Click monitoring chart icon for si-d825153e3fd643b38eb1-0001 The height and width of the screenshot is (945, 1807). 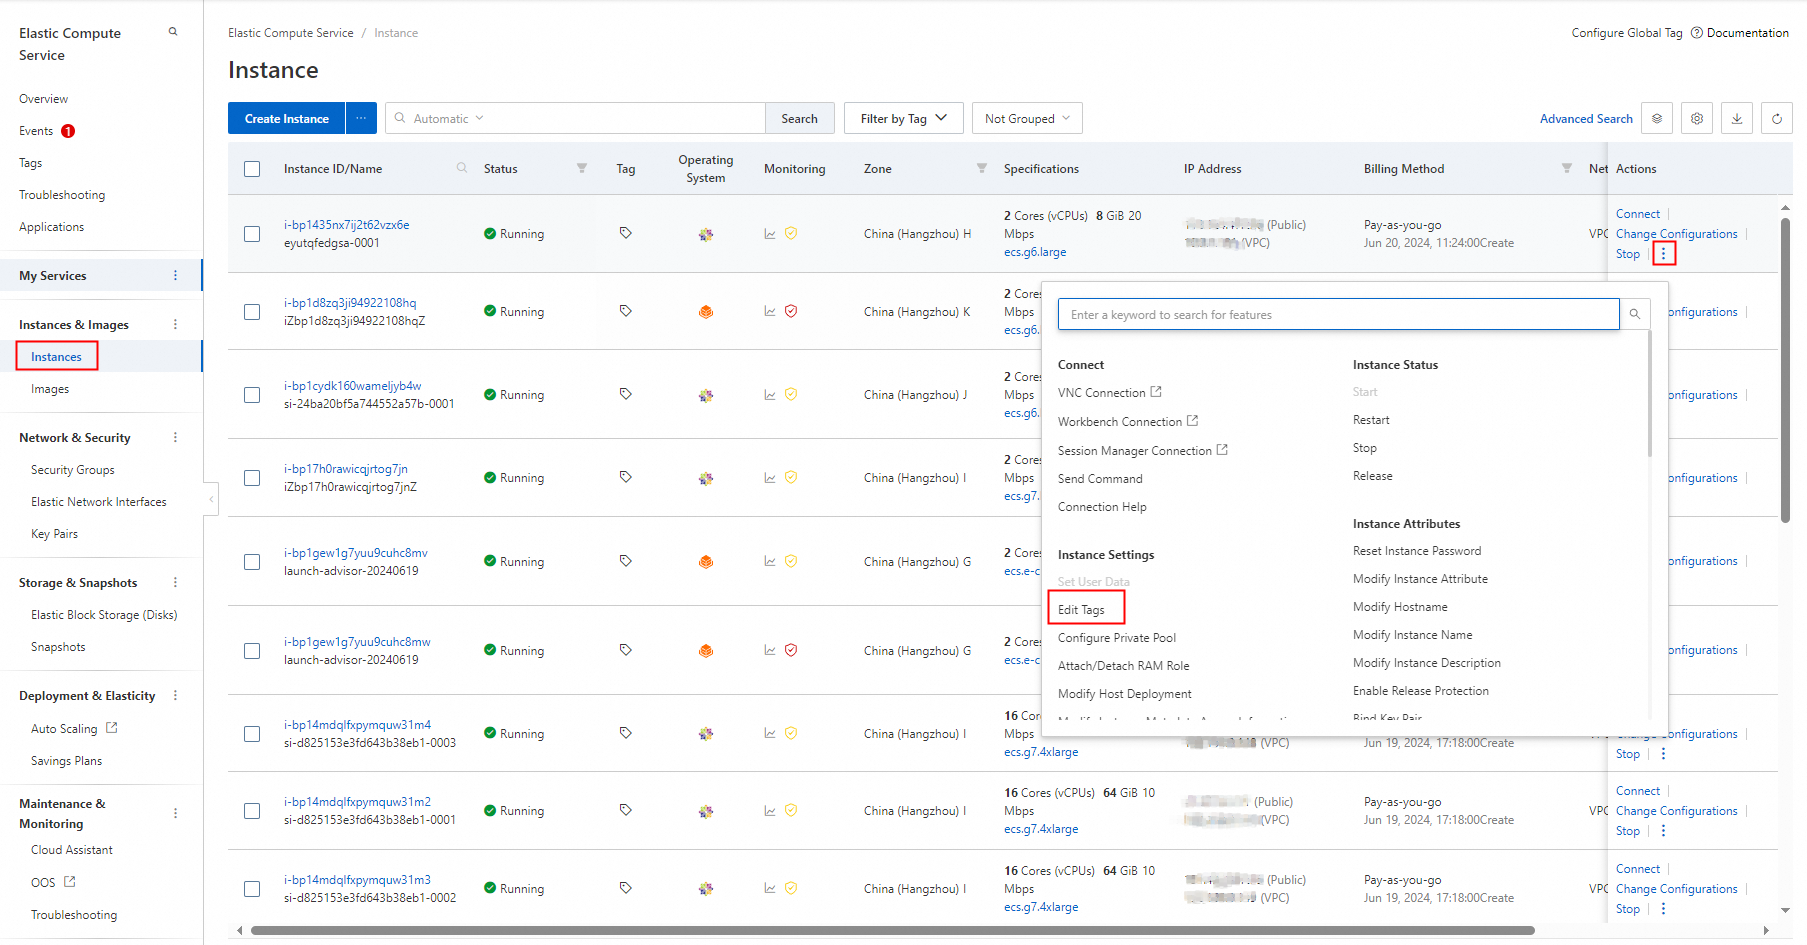[x=770, y=811]
